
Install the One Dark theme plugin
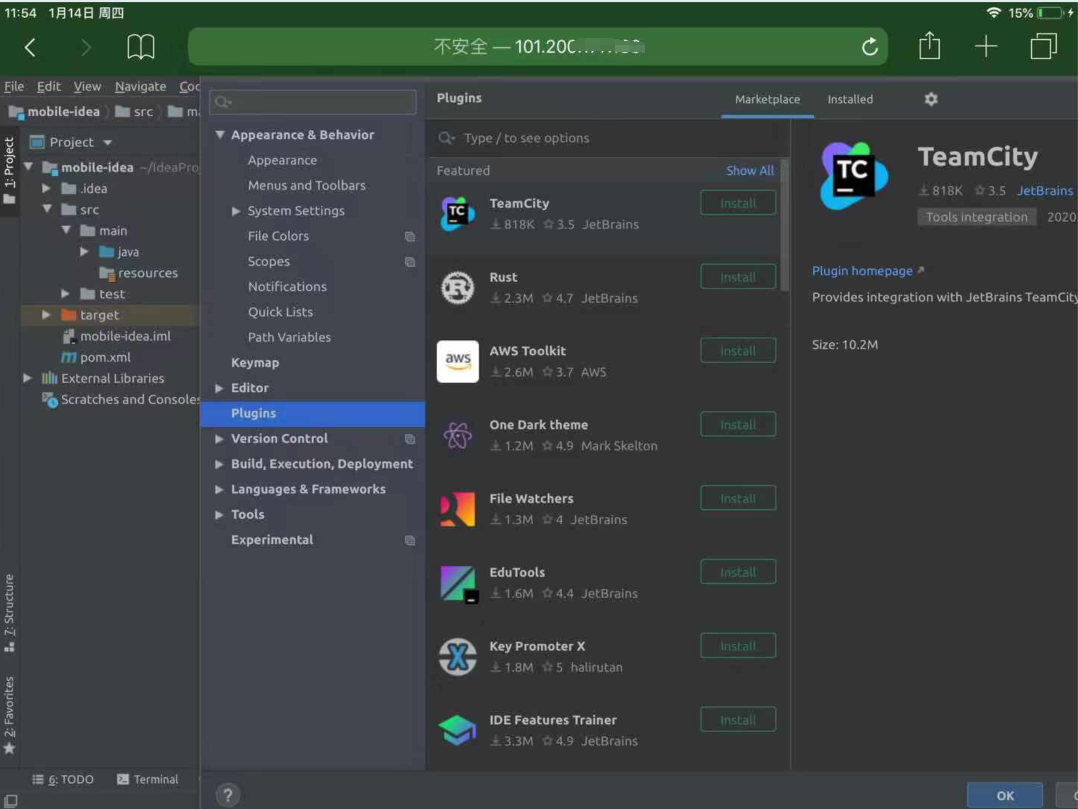click(x=738, y=425)
